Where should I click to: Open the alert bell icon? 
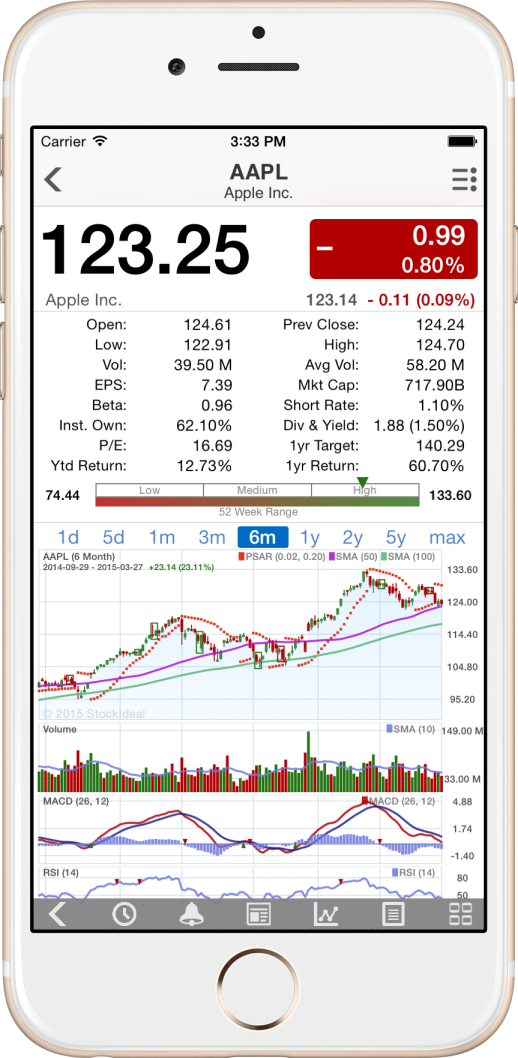[x=192, y=914]
